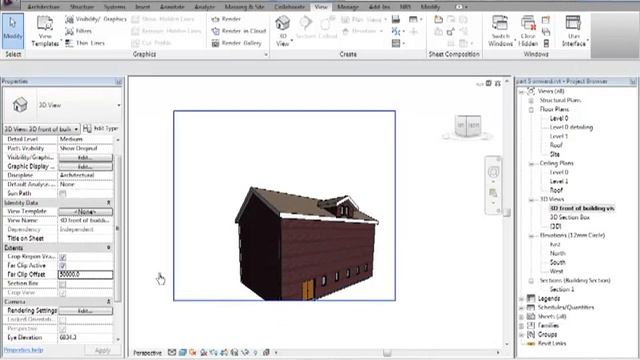Expand Schedules/Quantities tree node
Image resolution: width=640 pixels, height=360 pixels.
pos(521,308)
